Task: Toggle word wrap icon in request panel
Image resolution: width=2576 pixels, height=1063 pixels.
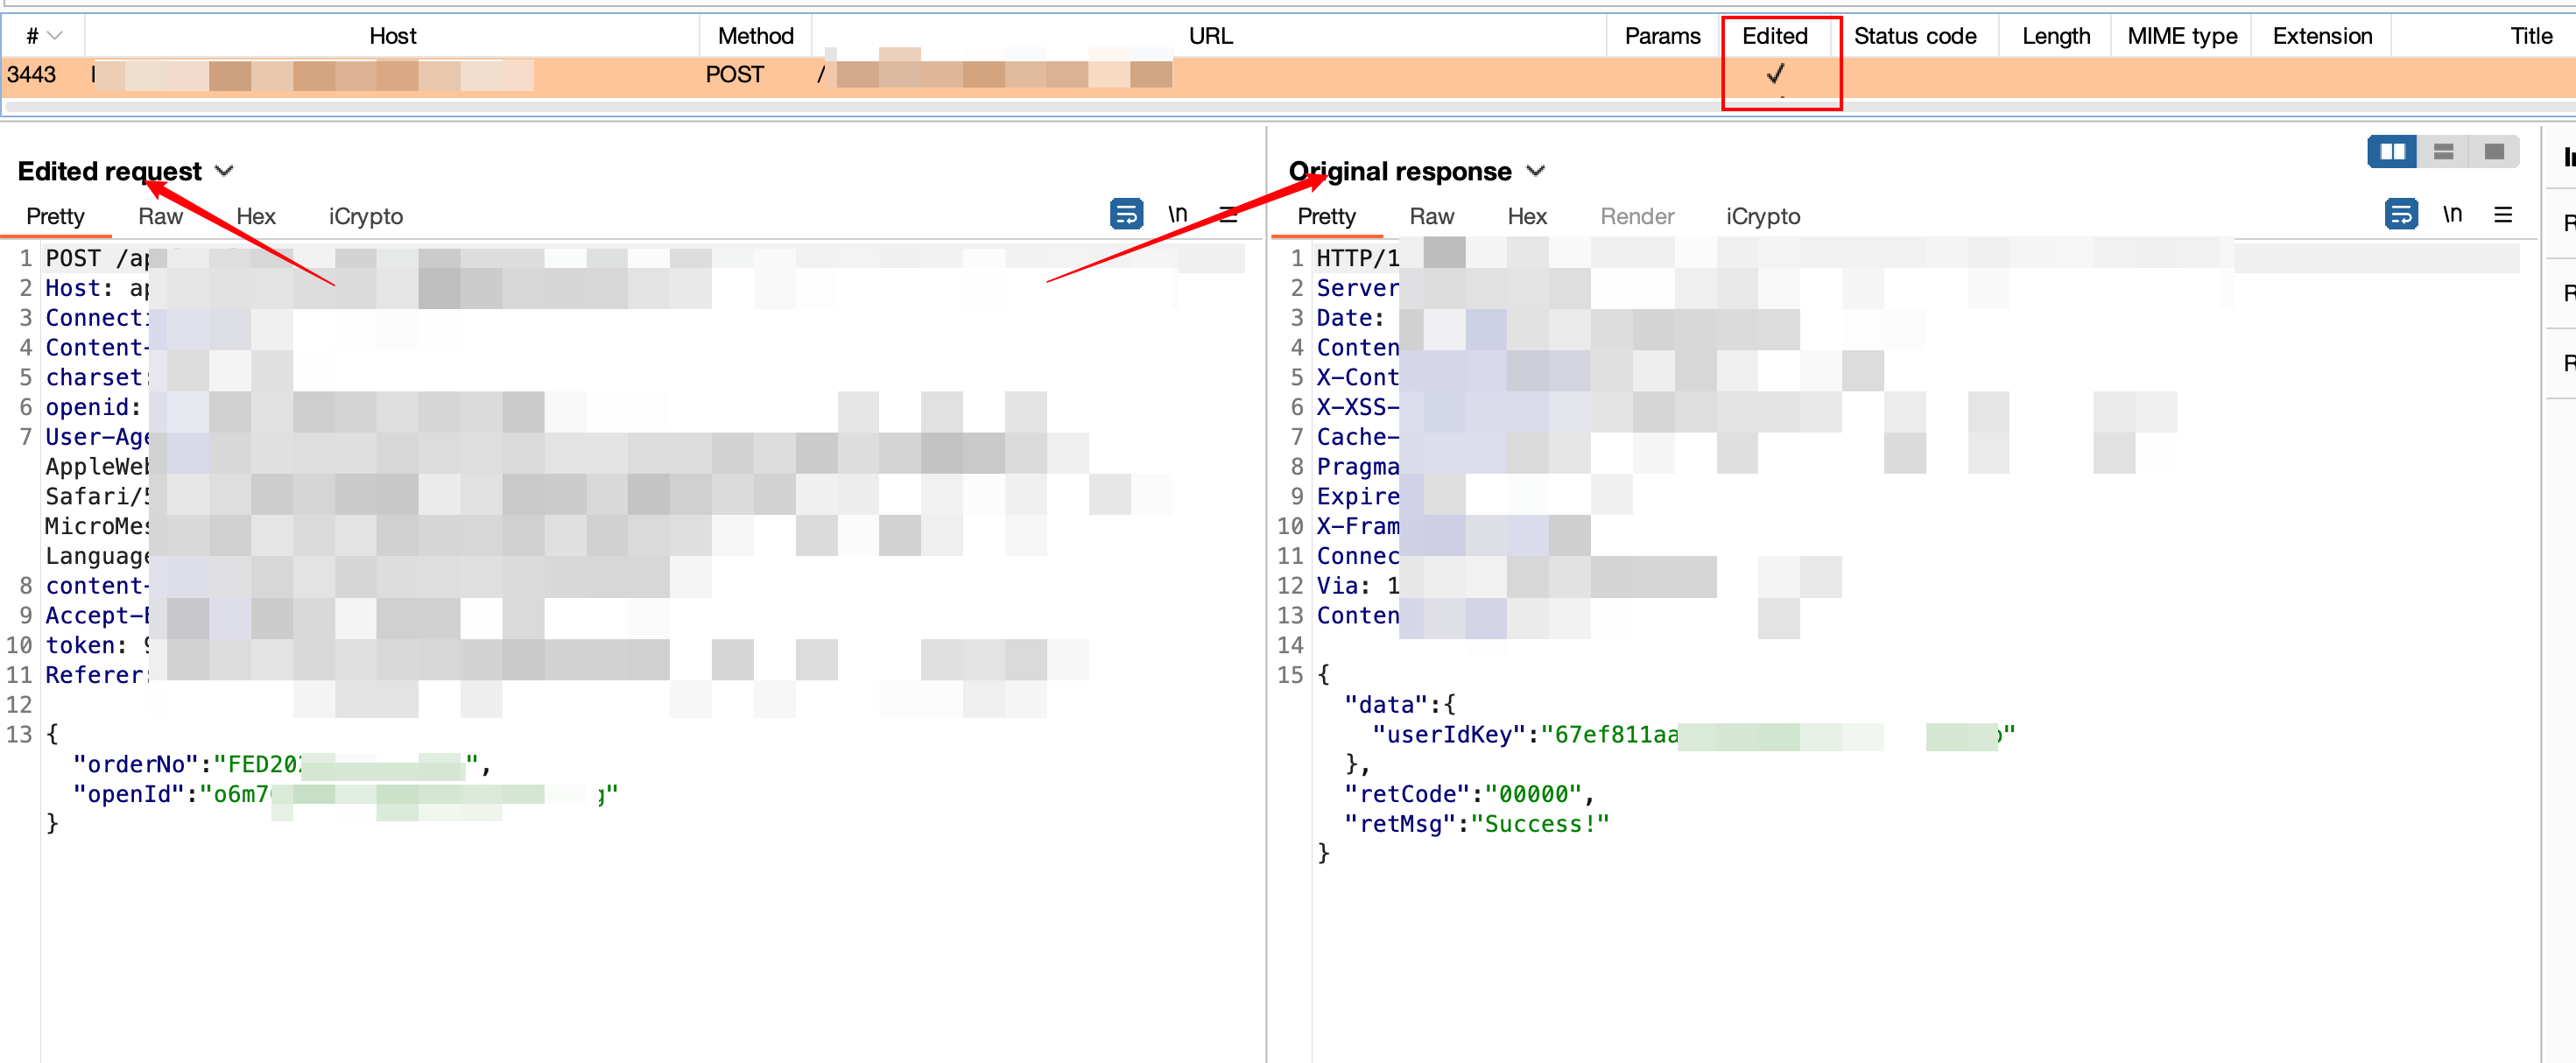Action: [1126, 214]
